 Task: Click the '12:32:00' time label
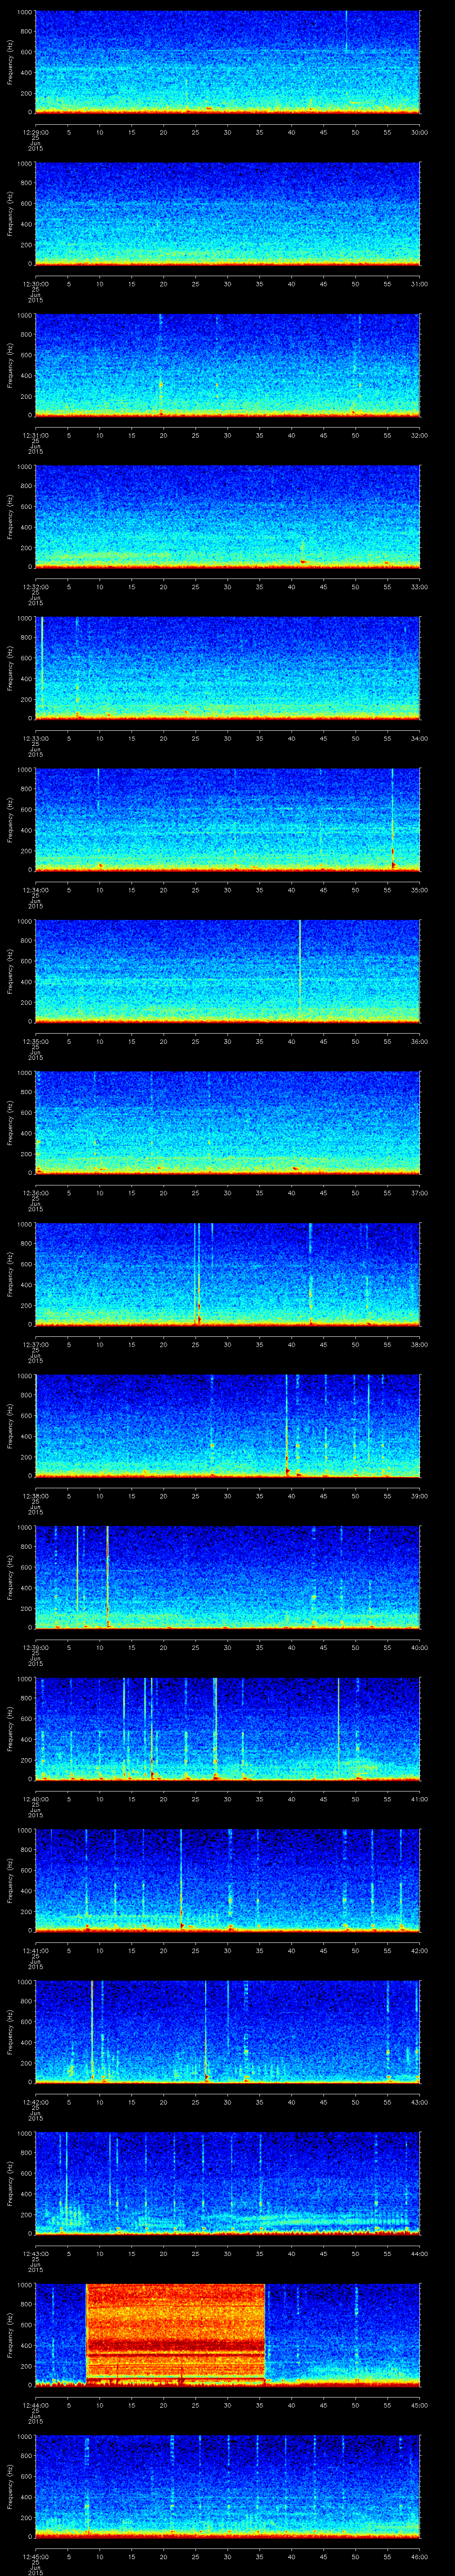click(36, 586)
